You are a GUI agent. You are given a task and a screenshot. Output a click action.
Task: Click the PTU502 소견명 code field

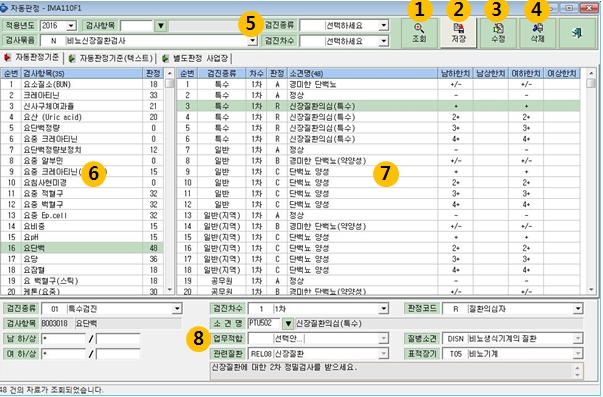point(264,324)
